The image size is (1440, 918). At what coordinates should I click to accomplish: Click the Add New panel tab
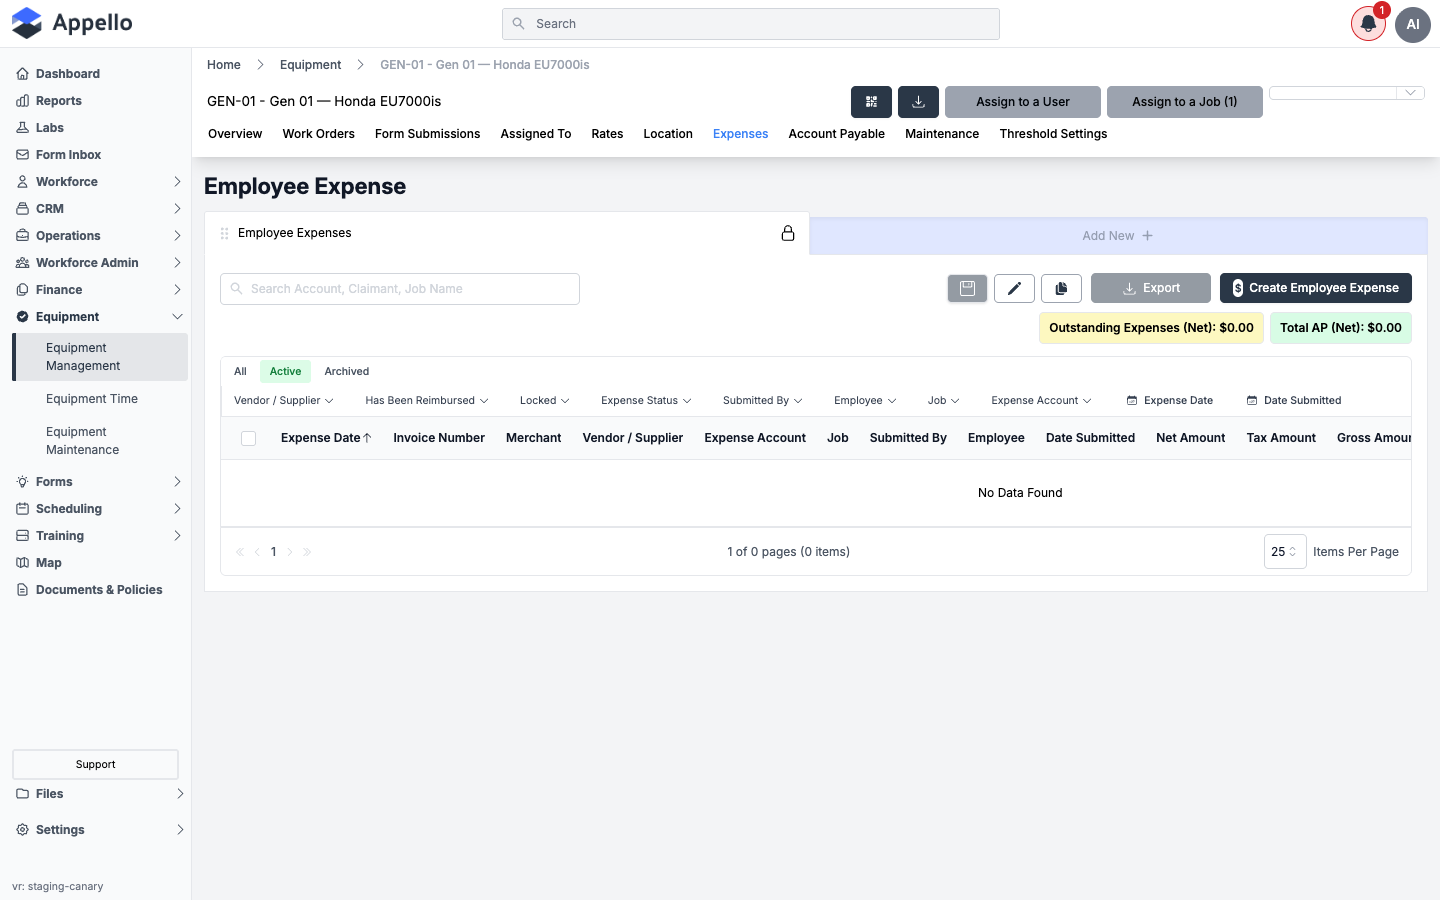pyautogui.click(x=1118, y=236)
